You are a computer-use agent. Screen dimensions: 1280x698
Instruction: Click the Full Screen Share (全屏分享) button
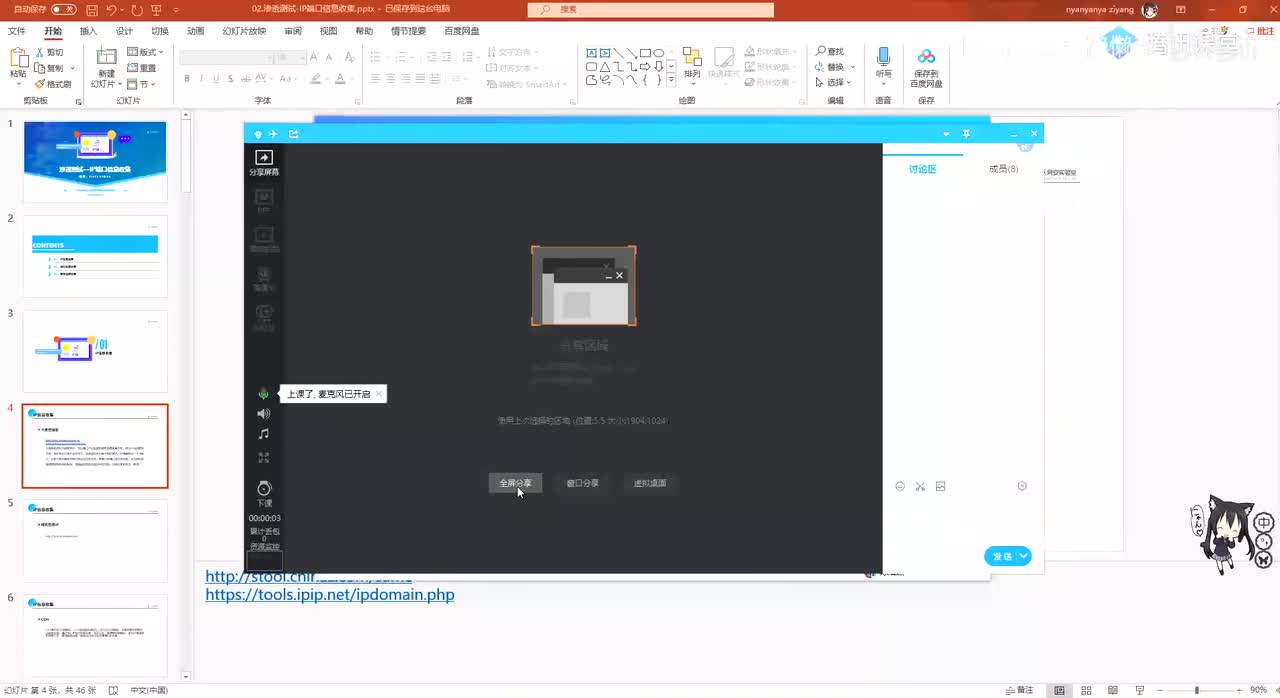click(x=516, y=483)
